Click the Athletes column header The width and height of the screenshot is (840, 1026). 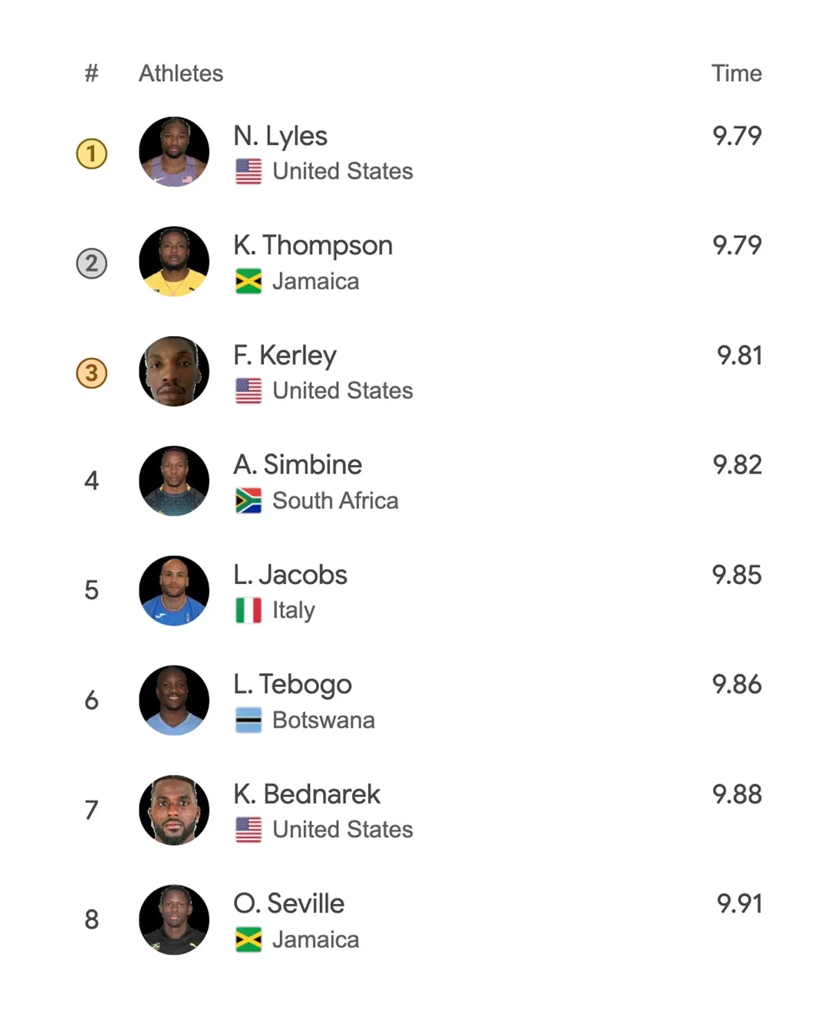(x=181, y=73)
